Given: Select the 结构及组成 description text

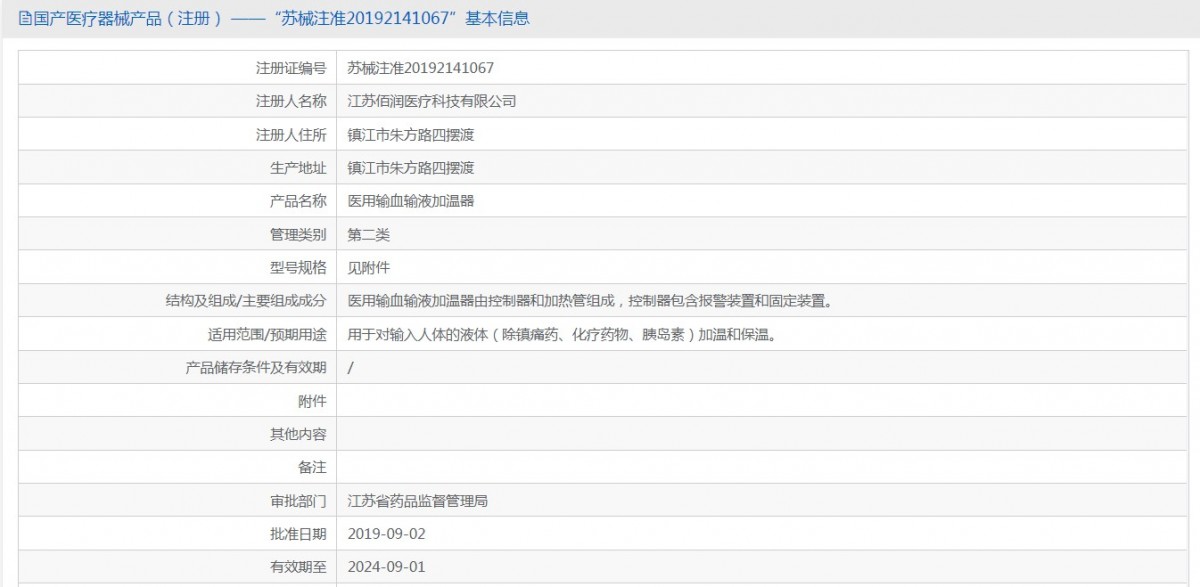Looking at the screenshot, I should click(x=590, y=301).
